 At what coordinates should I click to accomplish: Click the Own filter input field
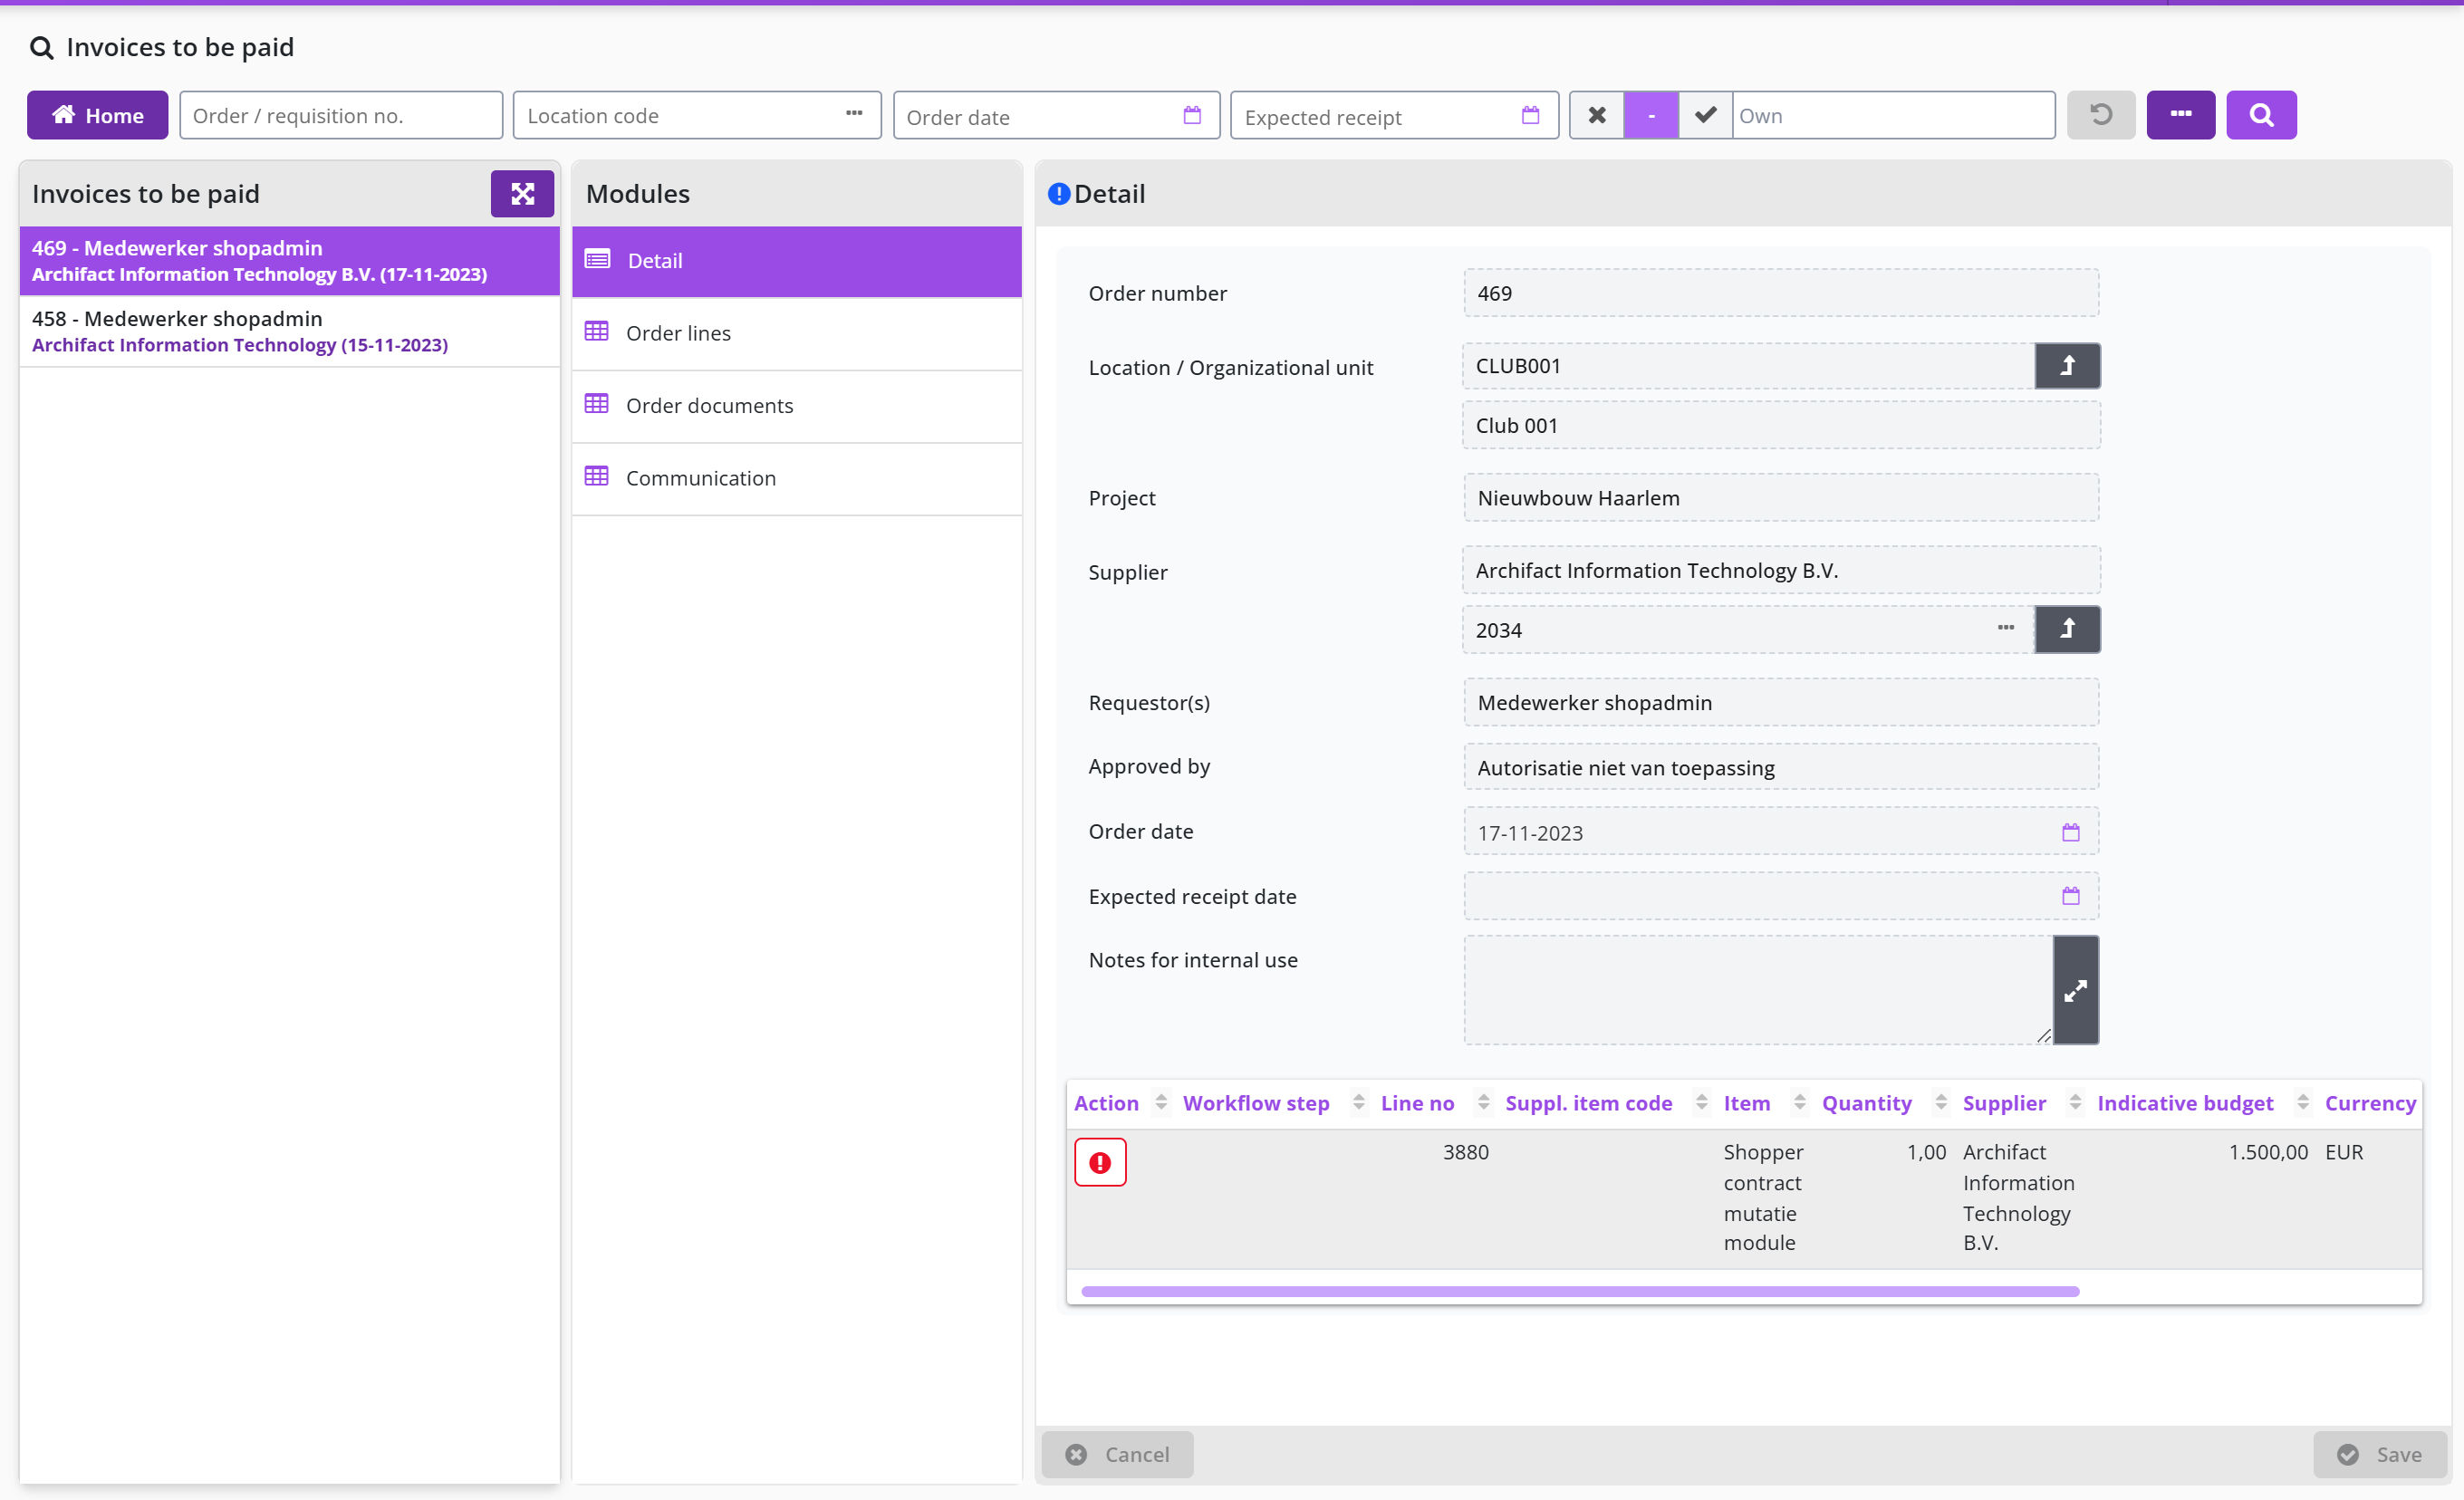click(1893, 115)
